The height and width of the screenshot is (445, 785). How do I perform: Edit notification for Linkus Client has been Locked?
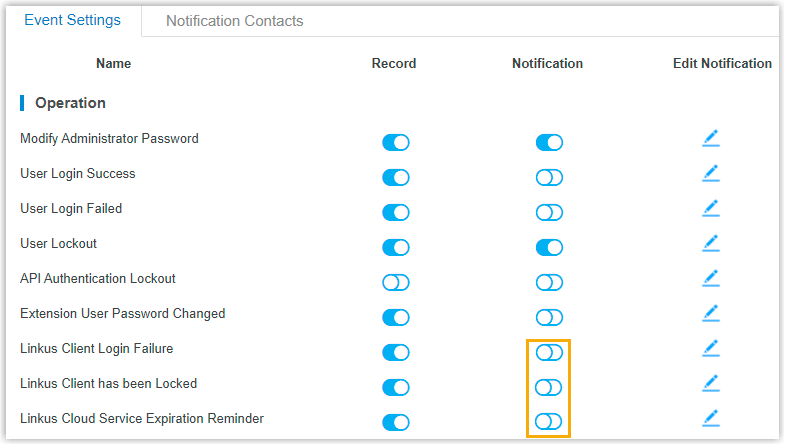pos(710,384)
